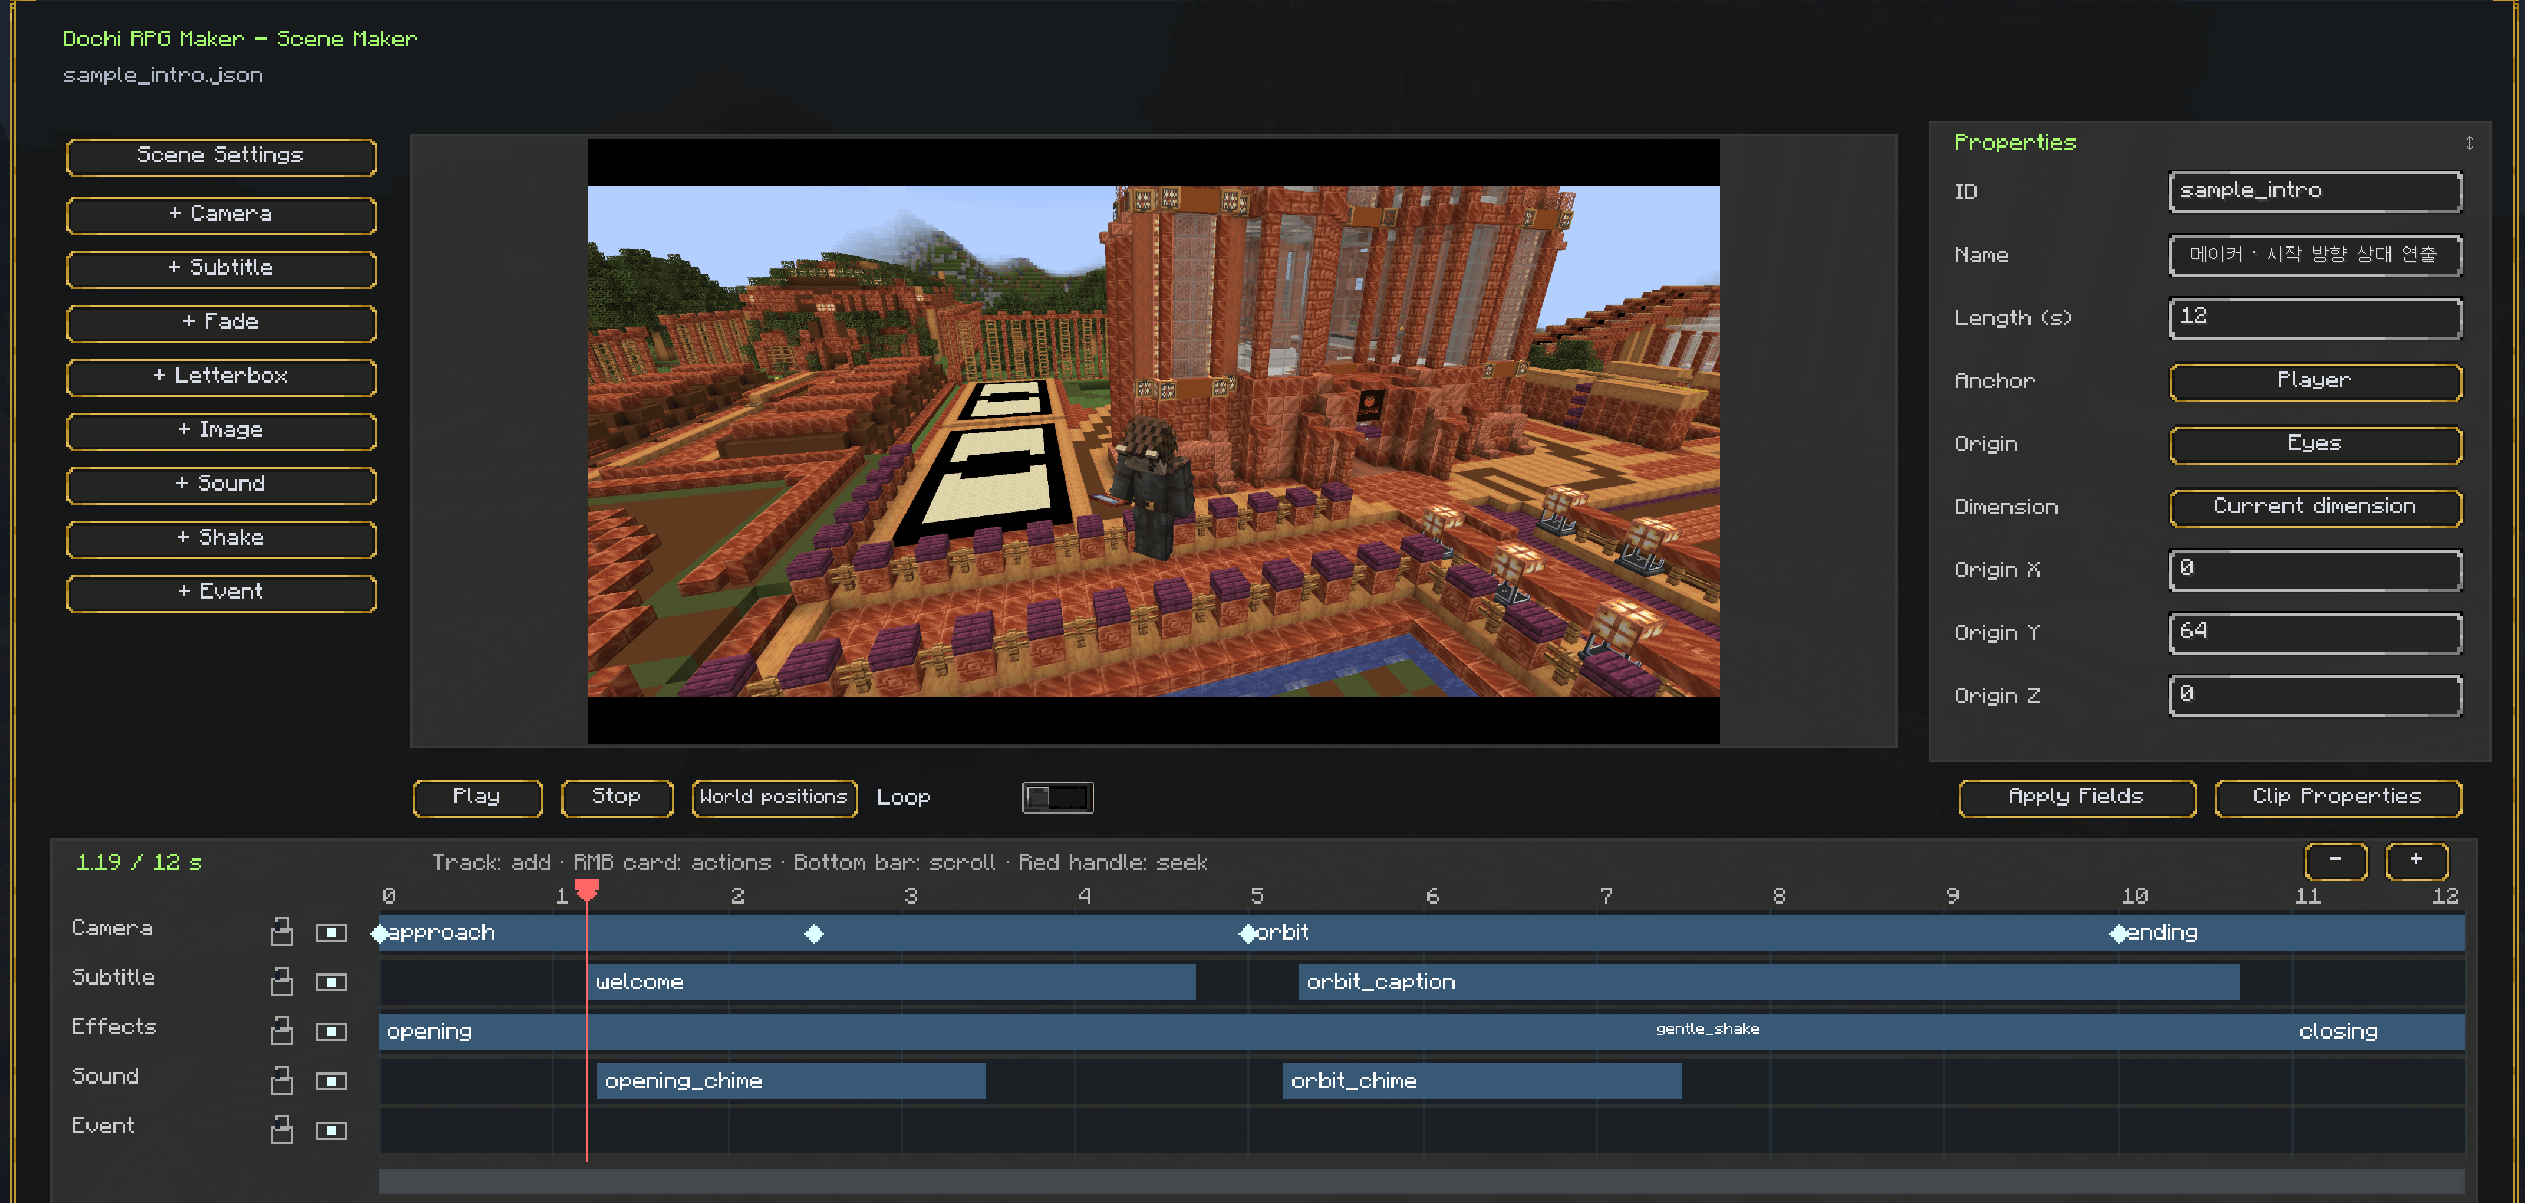2525x1203 pixels.
Task: Click the lock icon on Event track
Action: [x=282, y=1130]
